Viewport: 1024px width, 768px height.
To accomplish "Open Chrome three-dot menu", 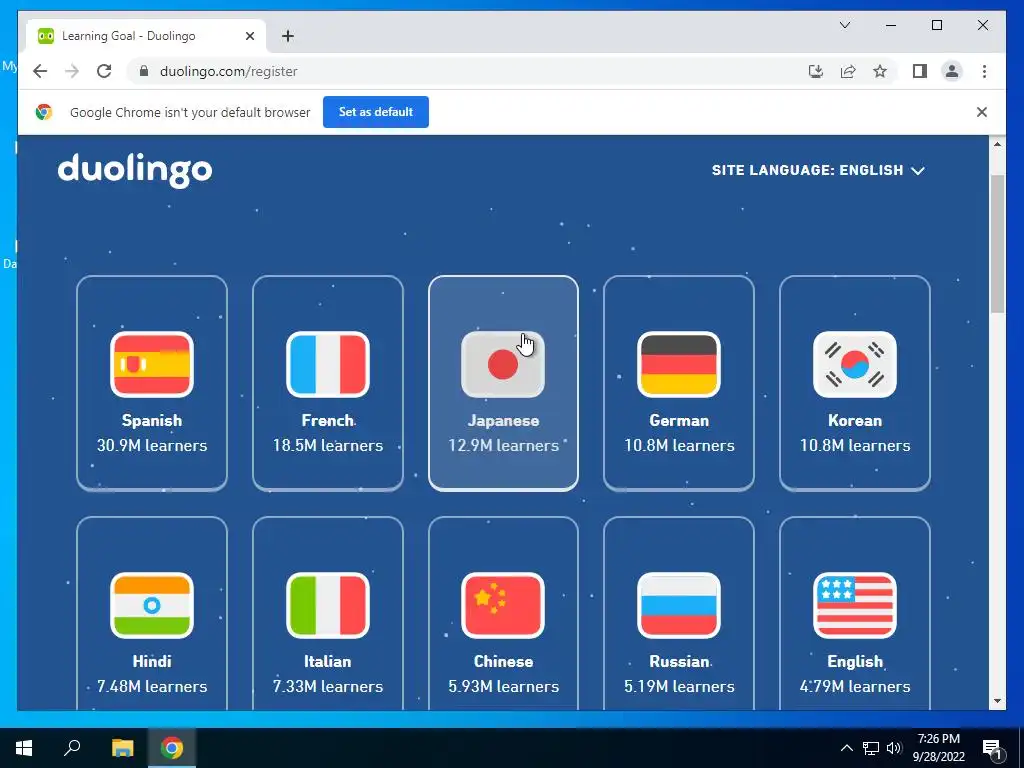I will [x=984, y=71].
